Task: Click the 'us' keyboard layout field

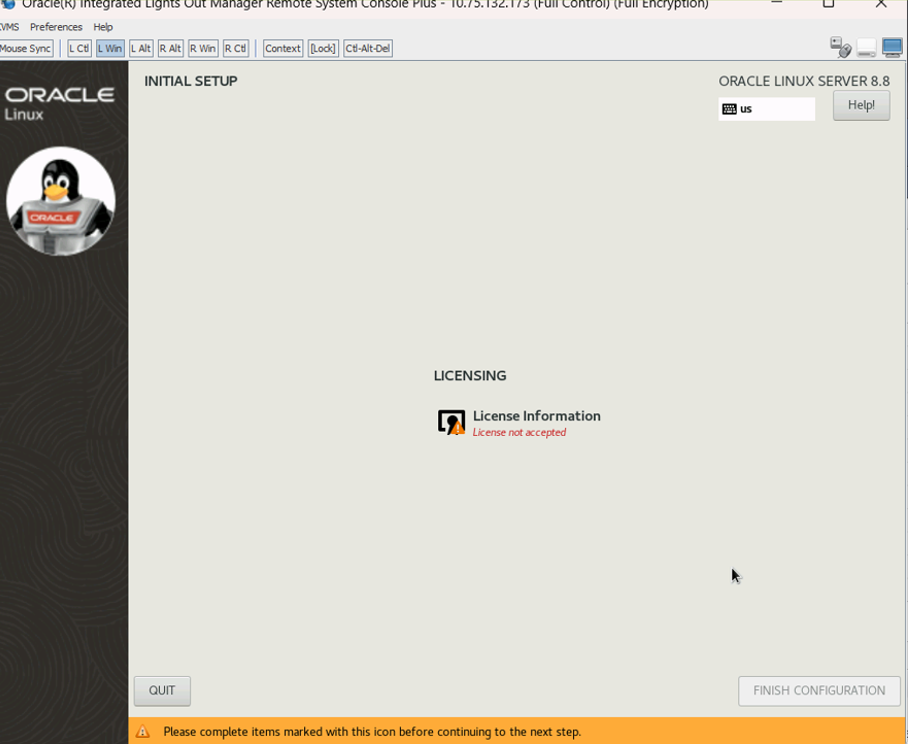Action: pos(767,109)
